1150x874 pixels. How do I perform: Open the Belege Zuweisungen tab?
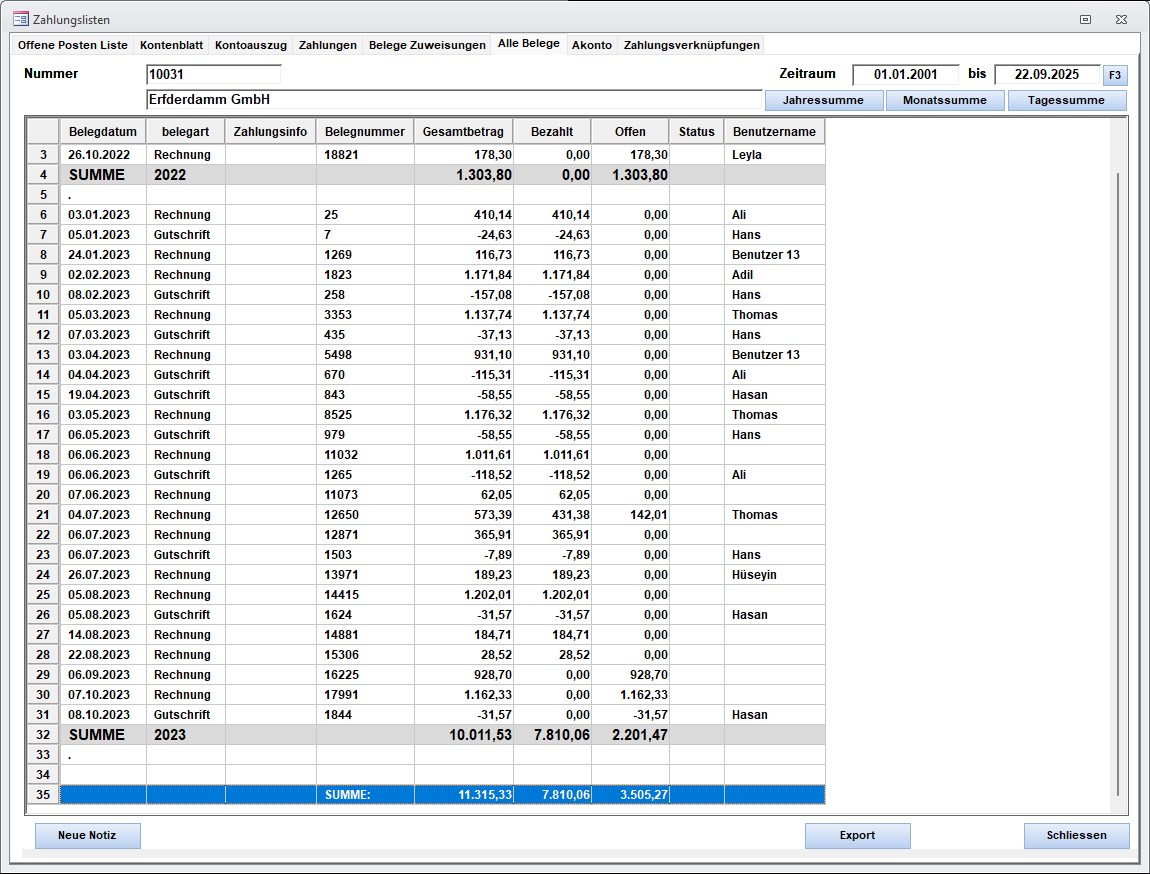pos(427,45)
